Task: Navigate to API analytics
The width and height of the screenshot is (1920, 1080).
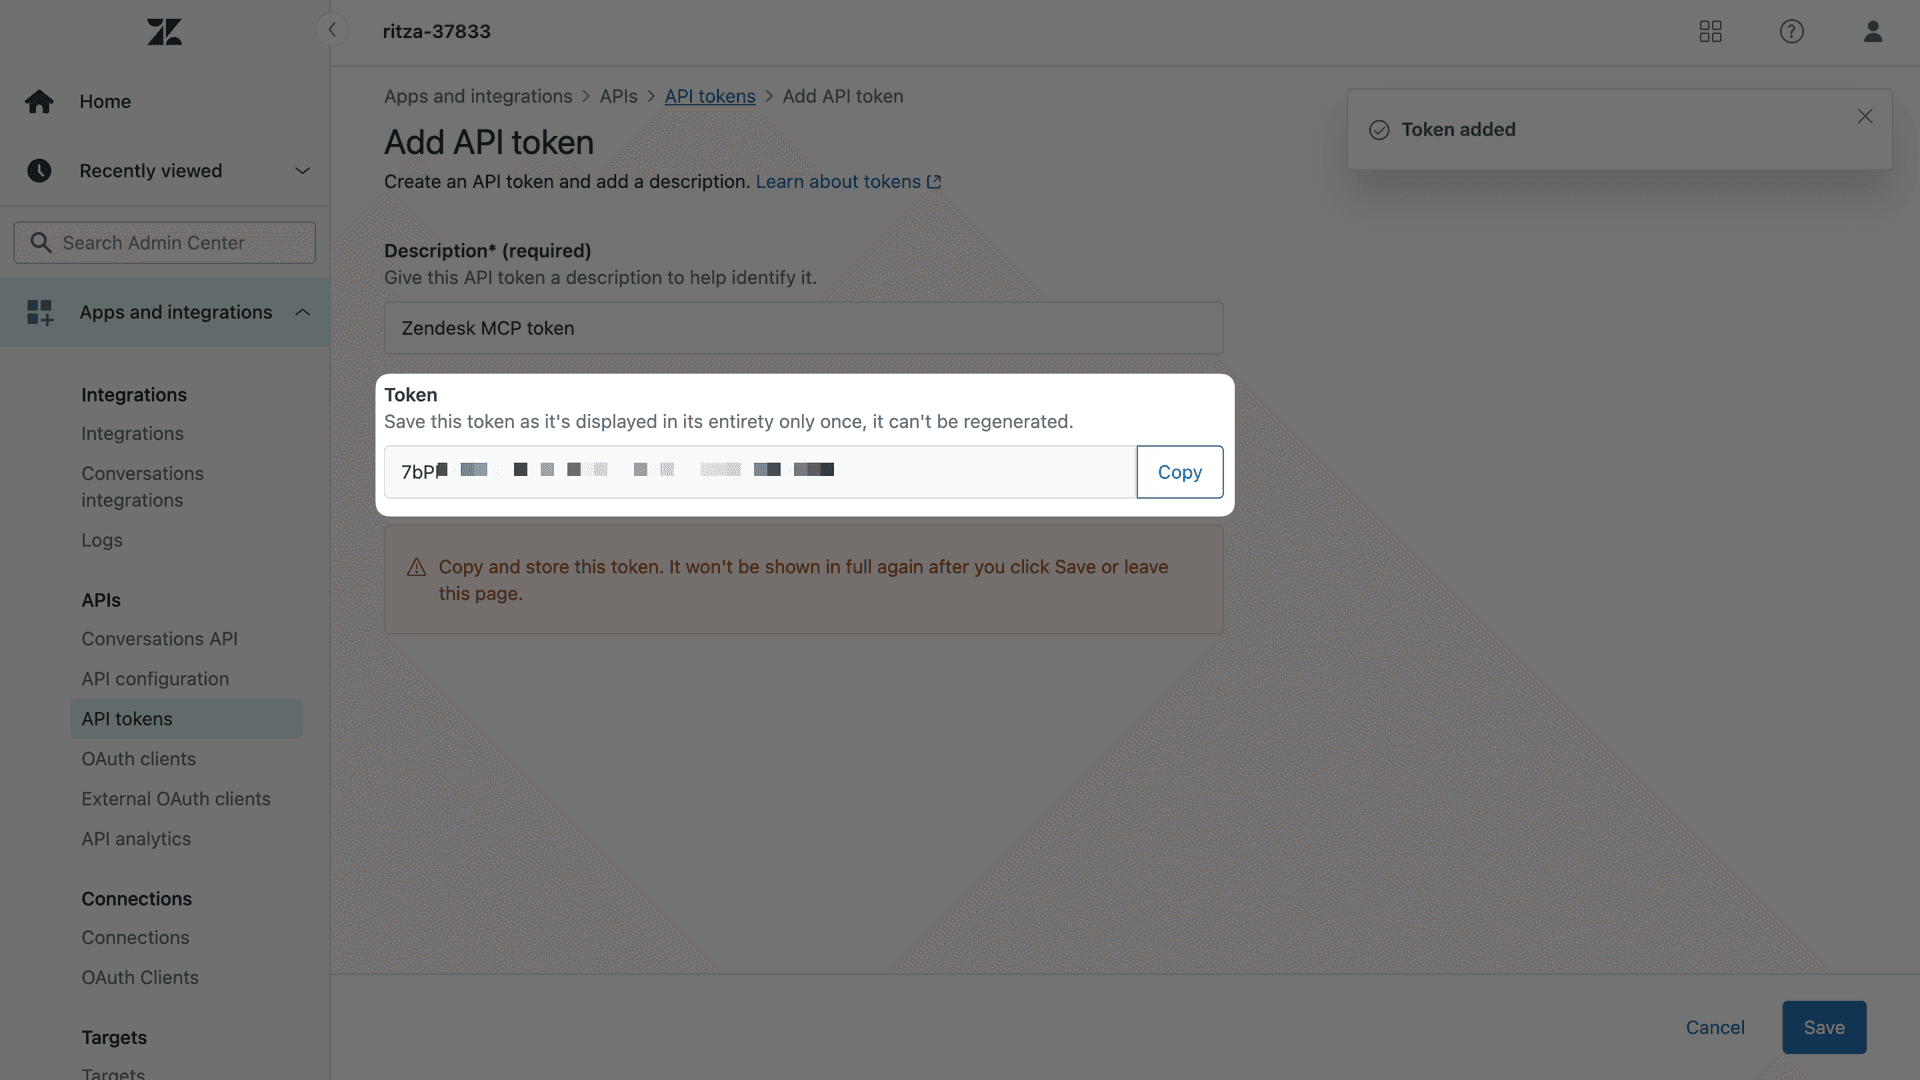Action: 136,838
